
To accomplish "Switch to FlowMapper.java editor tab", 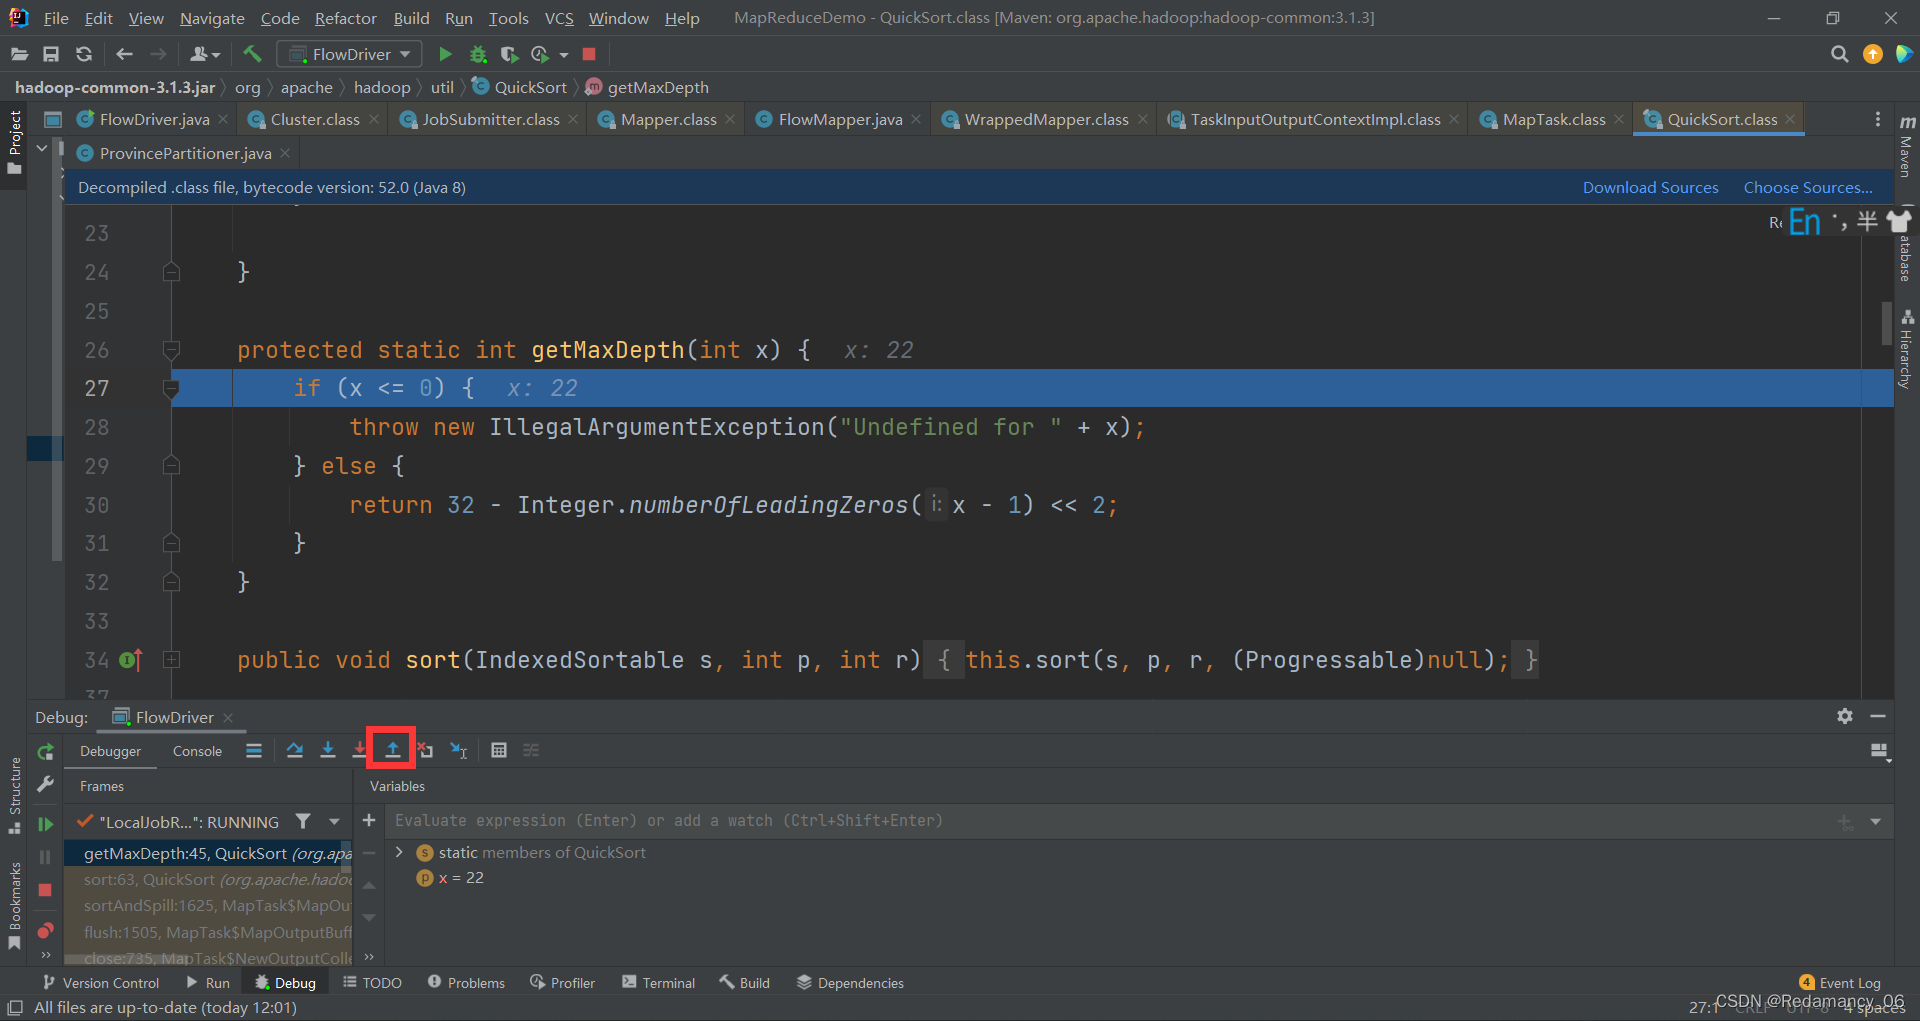I will click(840, 119).
